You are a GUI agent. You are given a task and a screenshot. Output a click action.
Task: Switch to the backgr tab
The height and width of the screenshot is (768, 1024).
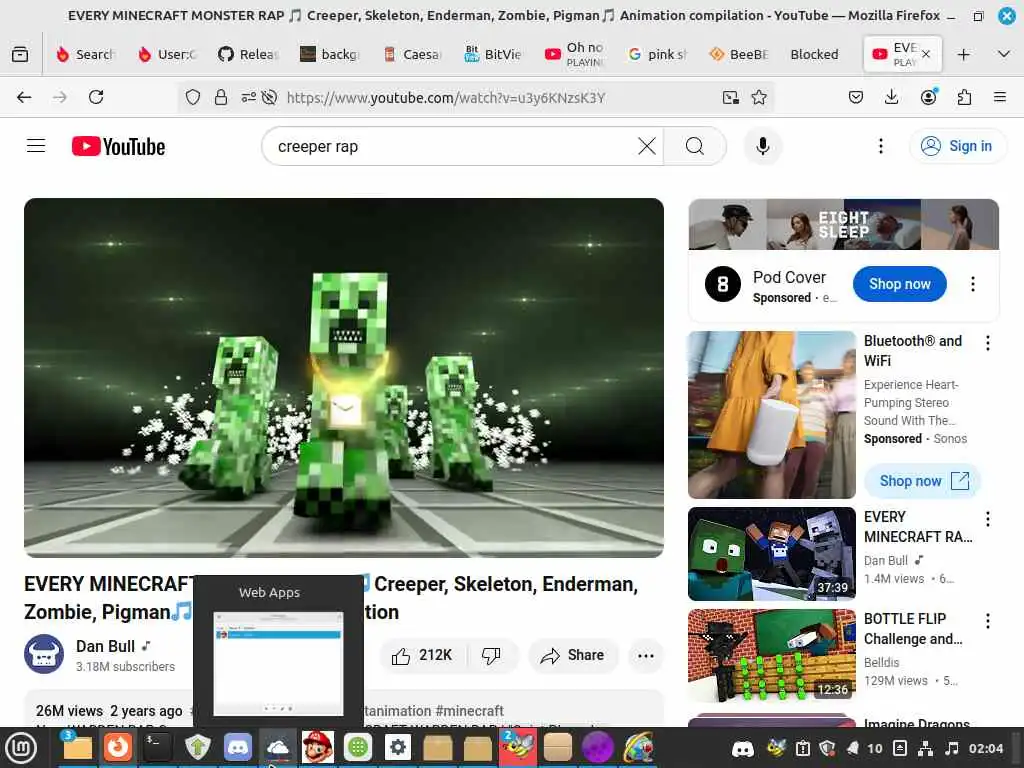[330, 54]
